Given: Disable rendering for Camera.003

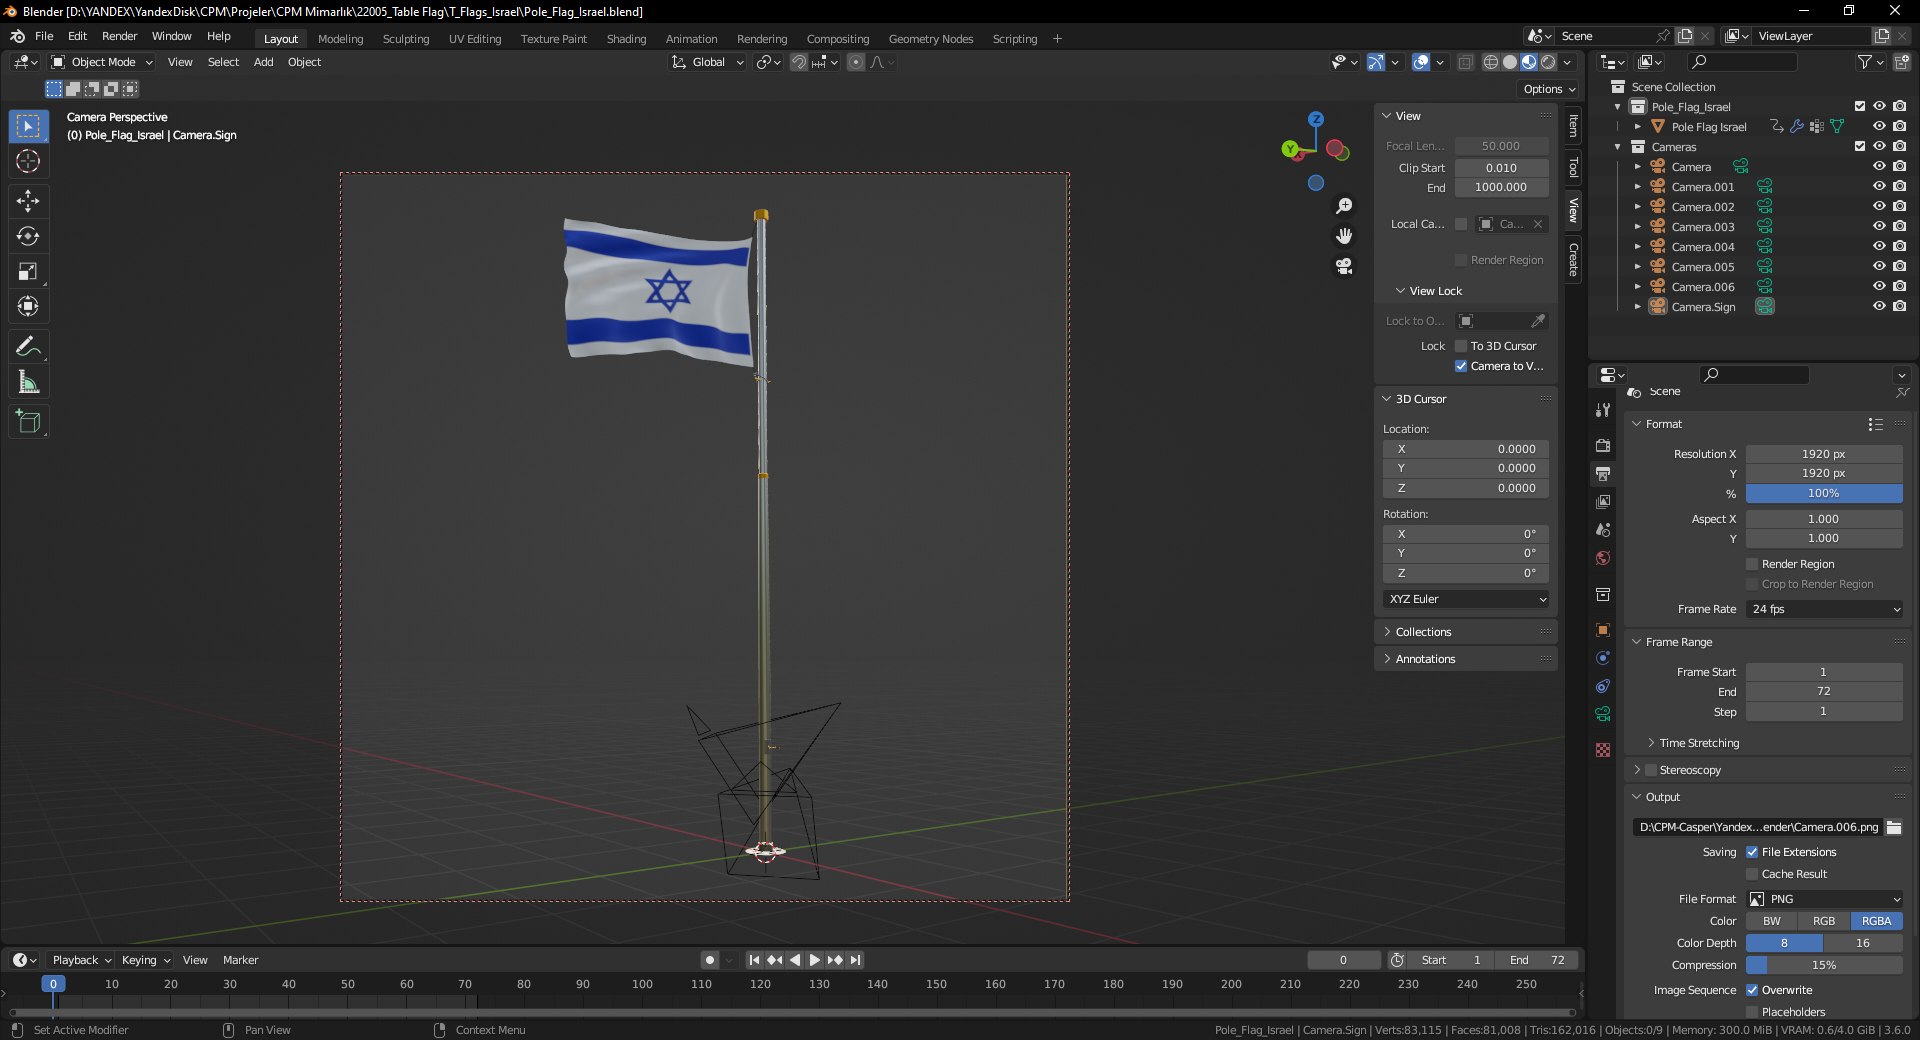Looking at the screenshot, I should tap(1899, 227).
